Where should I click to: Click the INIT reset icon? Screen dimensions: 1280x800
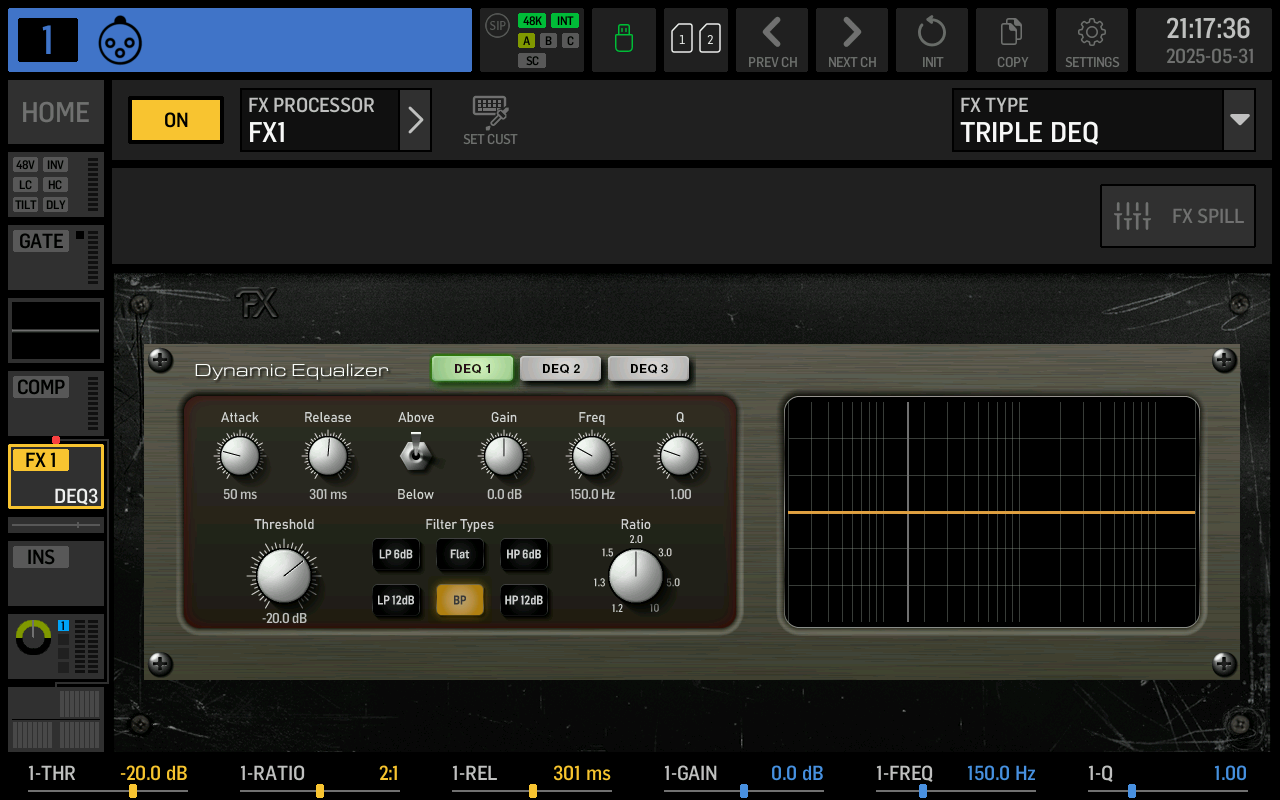point(932,40)
